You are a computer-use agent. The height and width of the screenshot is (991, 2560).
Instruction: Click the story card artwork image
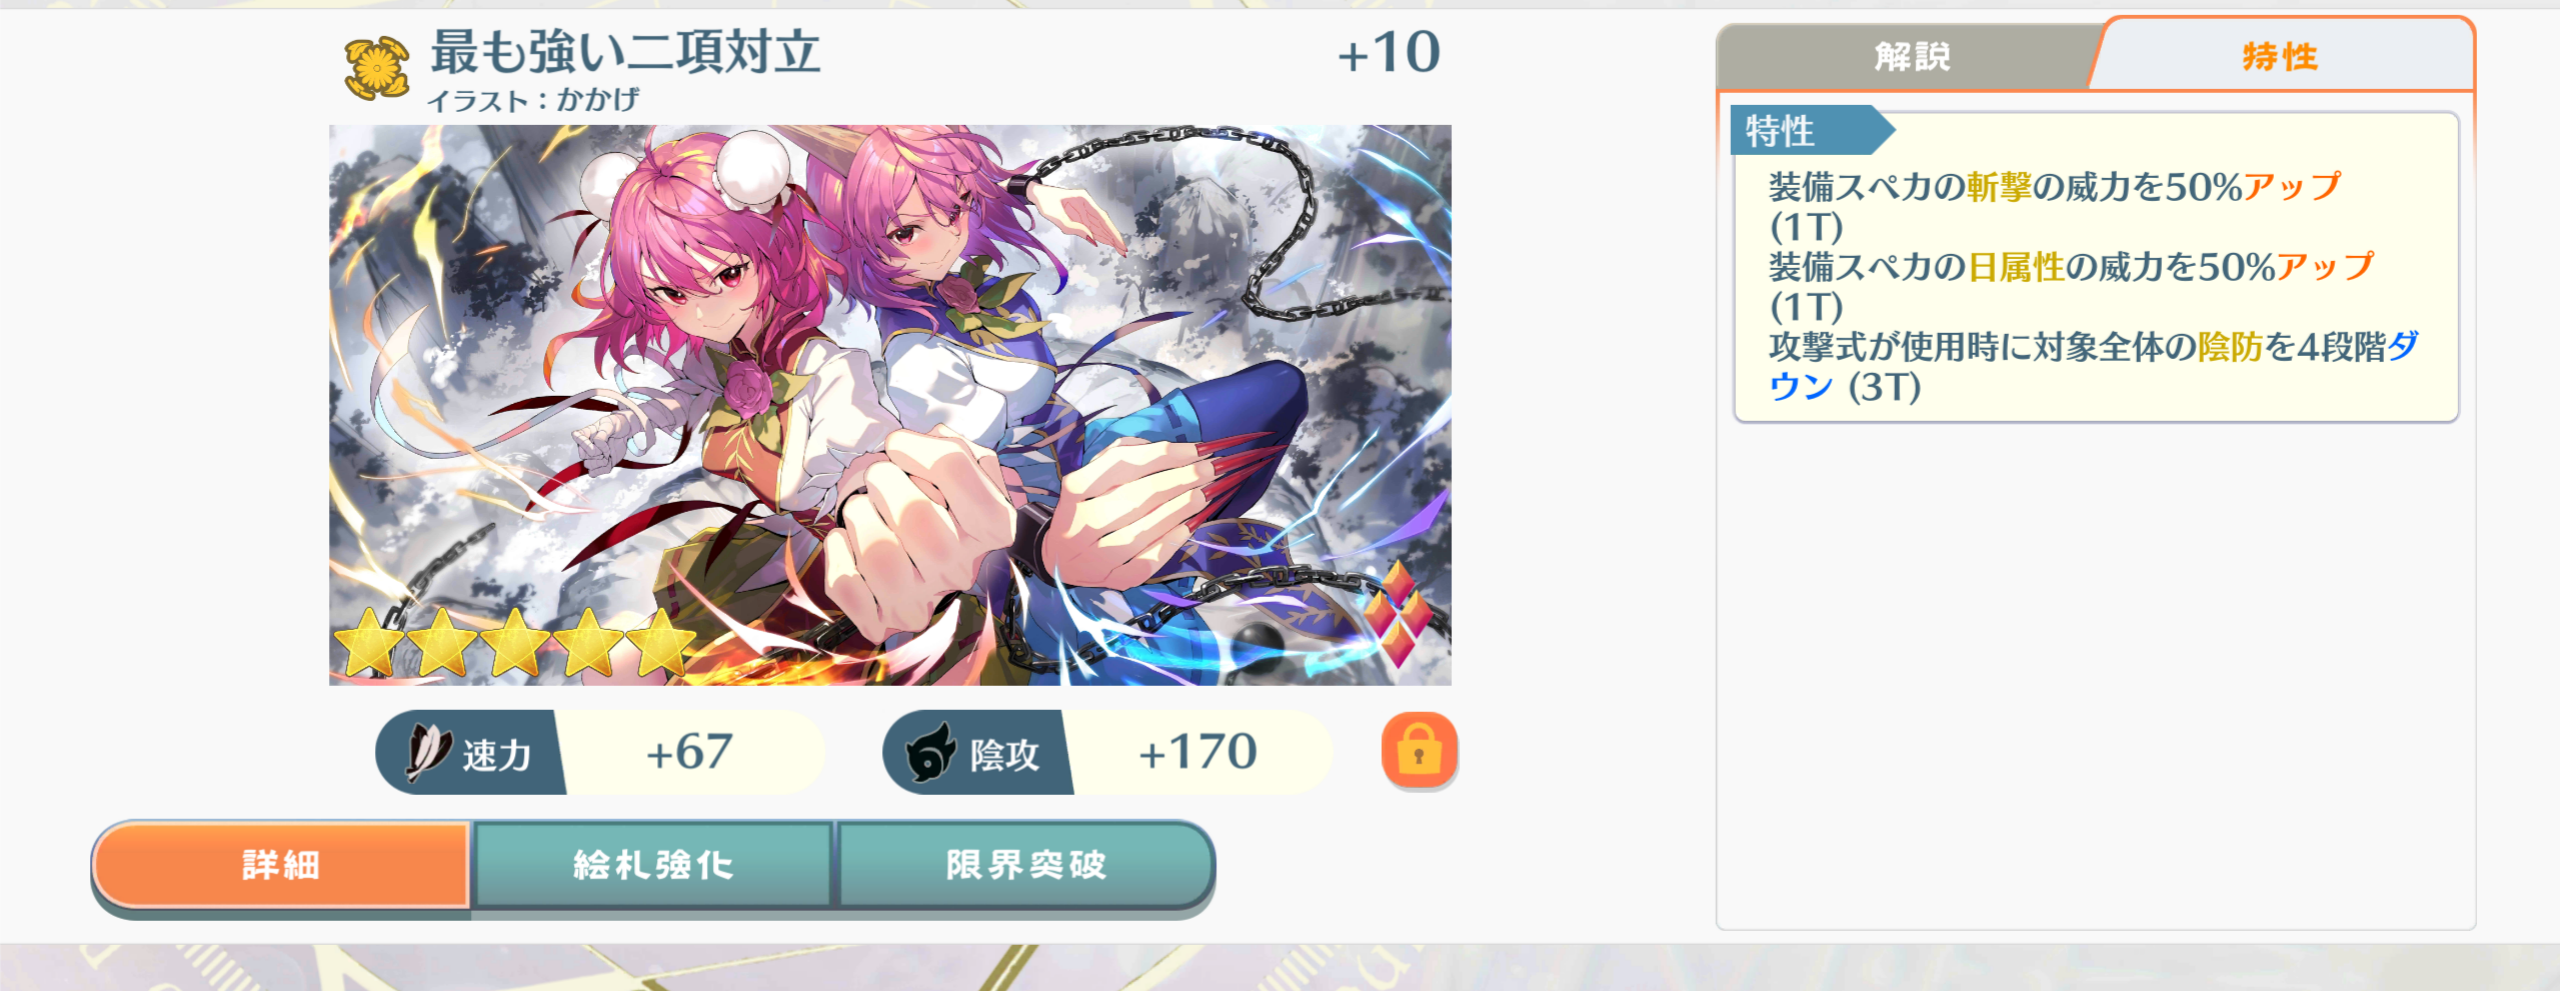click(890, 405)
